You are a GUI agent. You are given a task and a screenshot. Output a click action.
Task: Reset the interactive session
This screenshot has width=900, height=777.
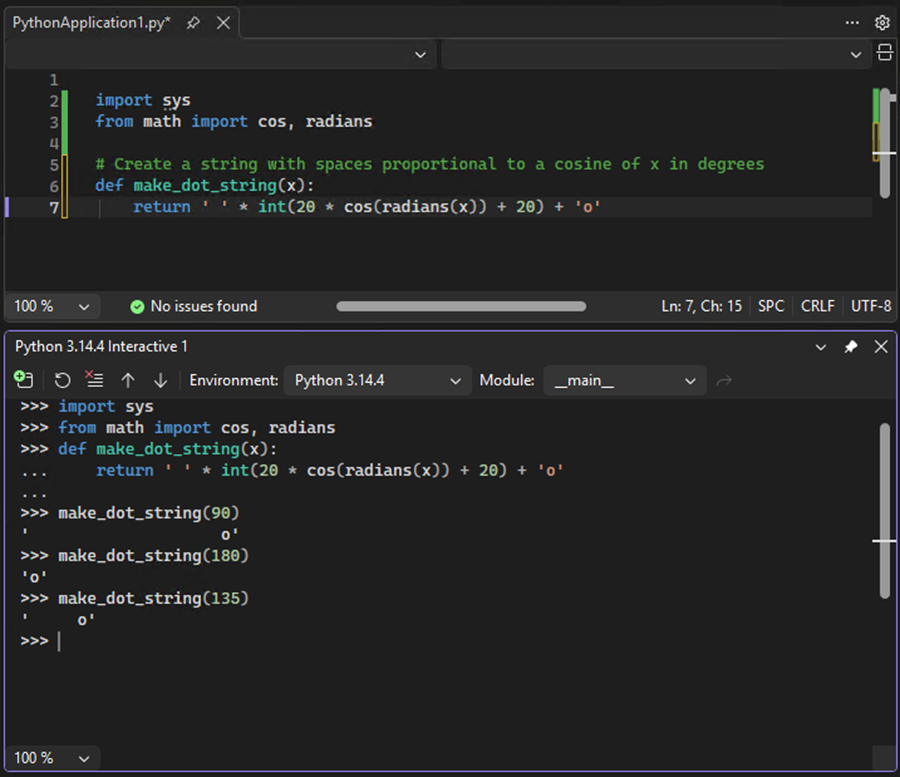point(60,380)
